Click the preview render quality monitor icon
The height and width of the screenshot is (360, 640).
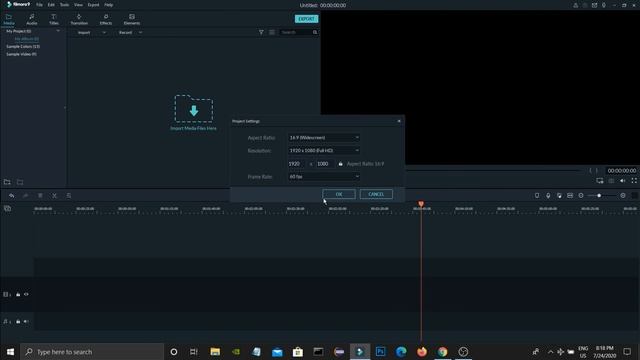tap(600, 181)
